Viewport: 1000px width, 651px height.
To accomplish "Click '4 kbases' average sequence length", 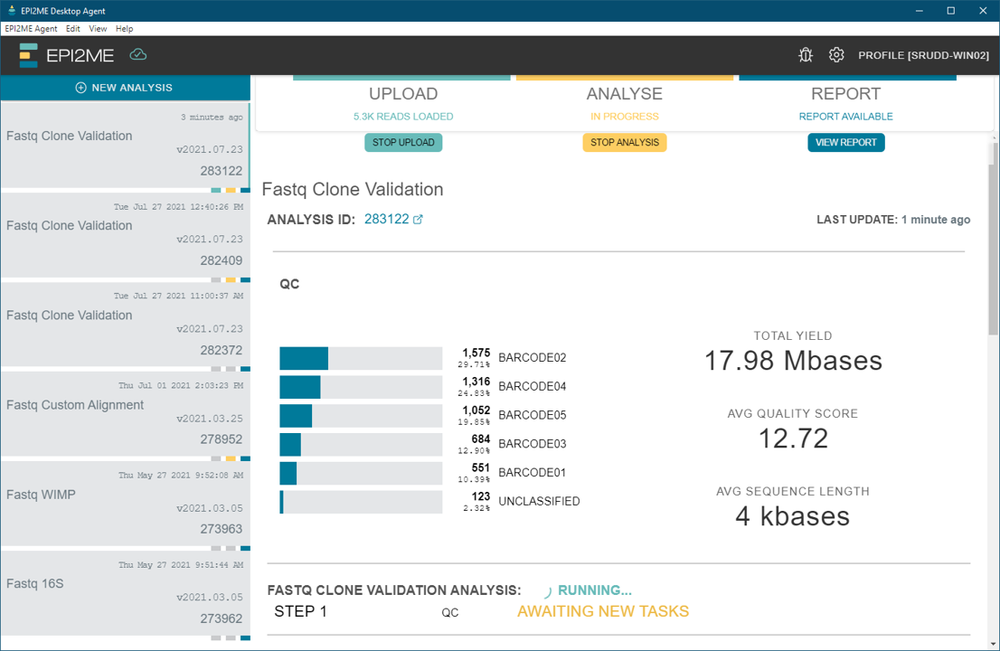I will point(793,516).
